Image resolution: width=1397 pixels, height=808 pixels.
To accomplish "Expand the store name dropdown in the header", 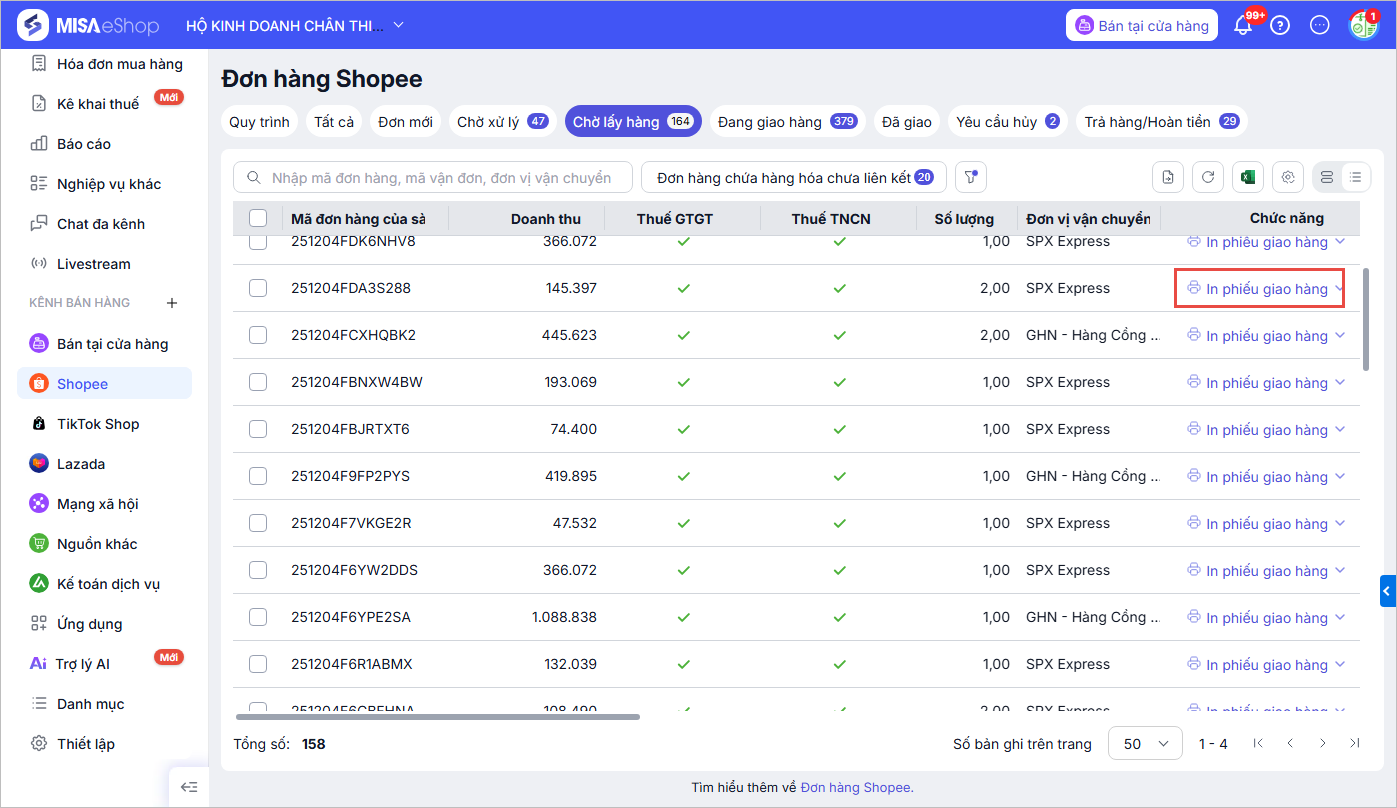I will pyautogui.click(x=399, y=25).
